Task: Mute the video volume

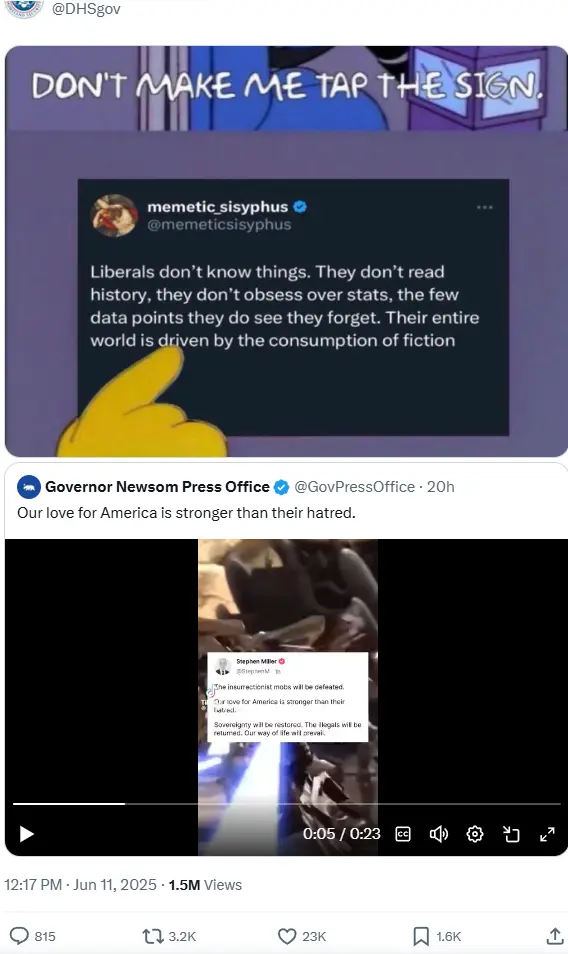Action: [x=438, y=834]
